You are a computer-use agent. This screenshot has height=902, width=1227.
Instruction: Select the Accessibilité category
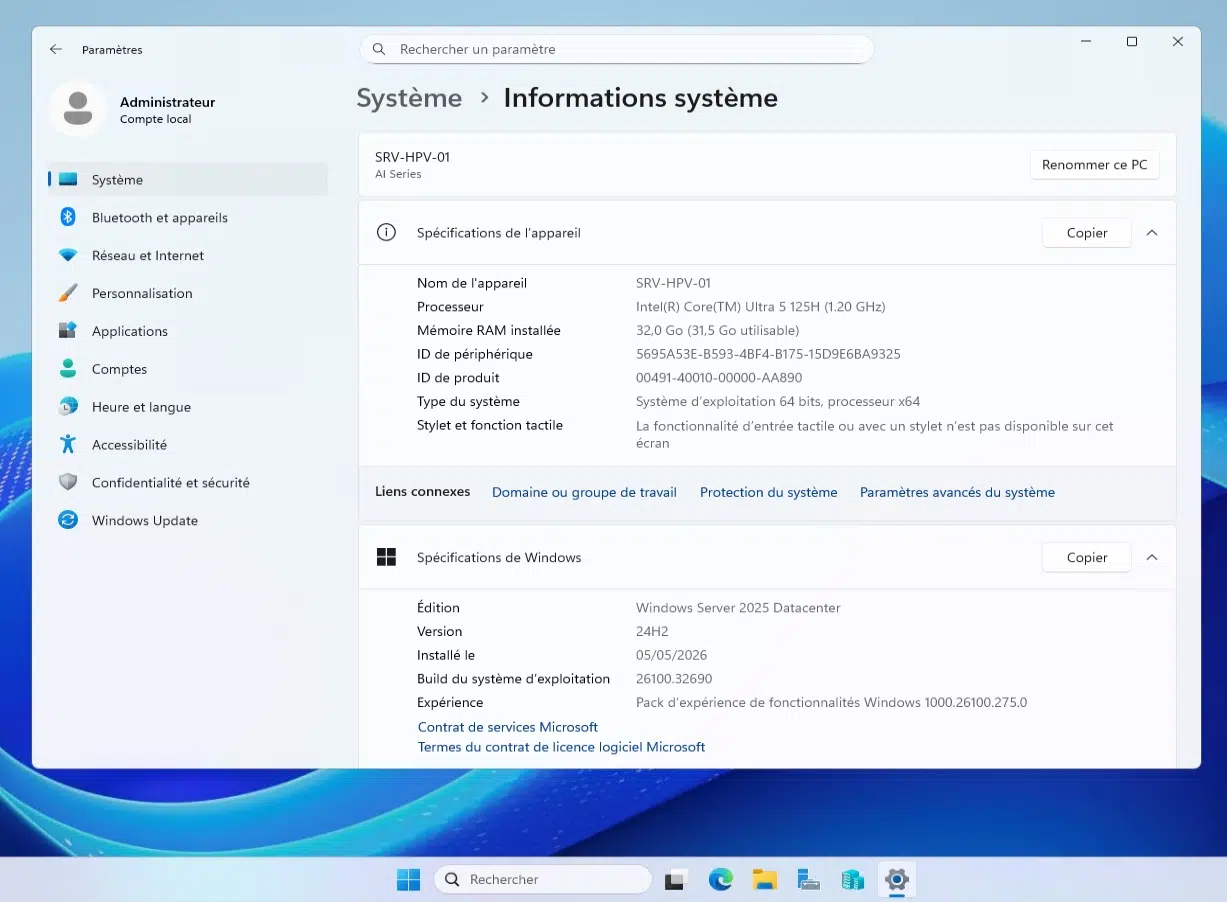point(188,445)
